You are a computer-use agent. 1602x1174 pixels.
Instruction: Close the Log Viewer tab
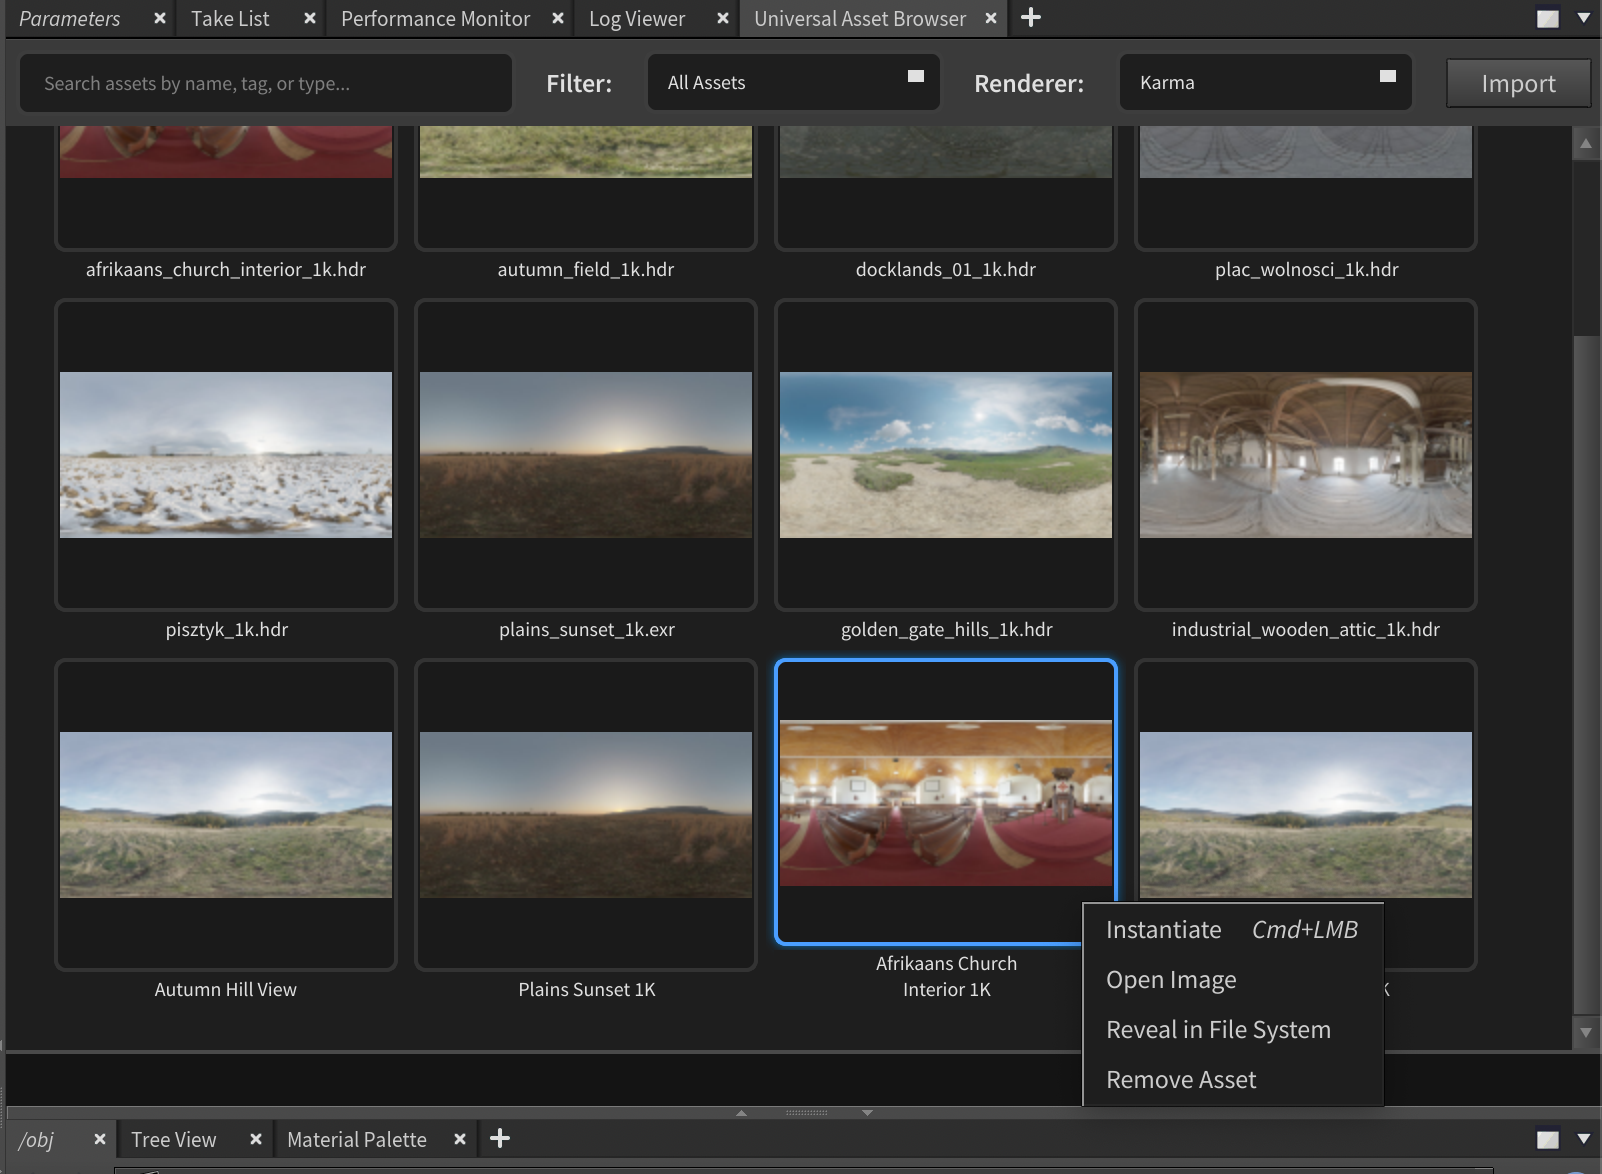pos(723,18)
